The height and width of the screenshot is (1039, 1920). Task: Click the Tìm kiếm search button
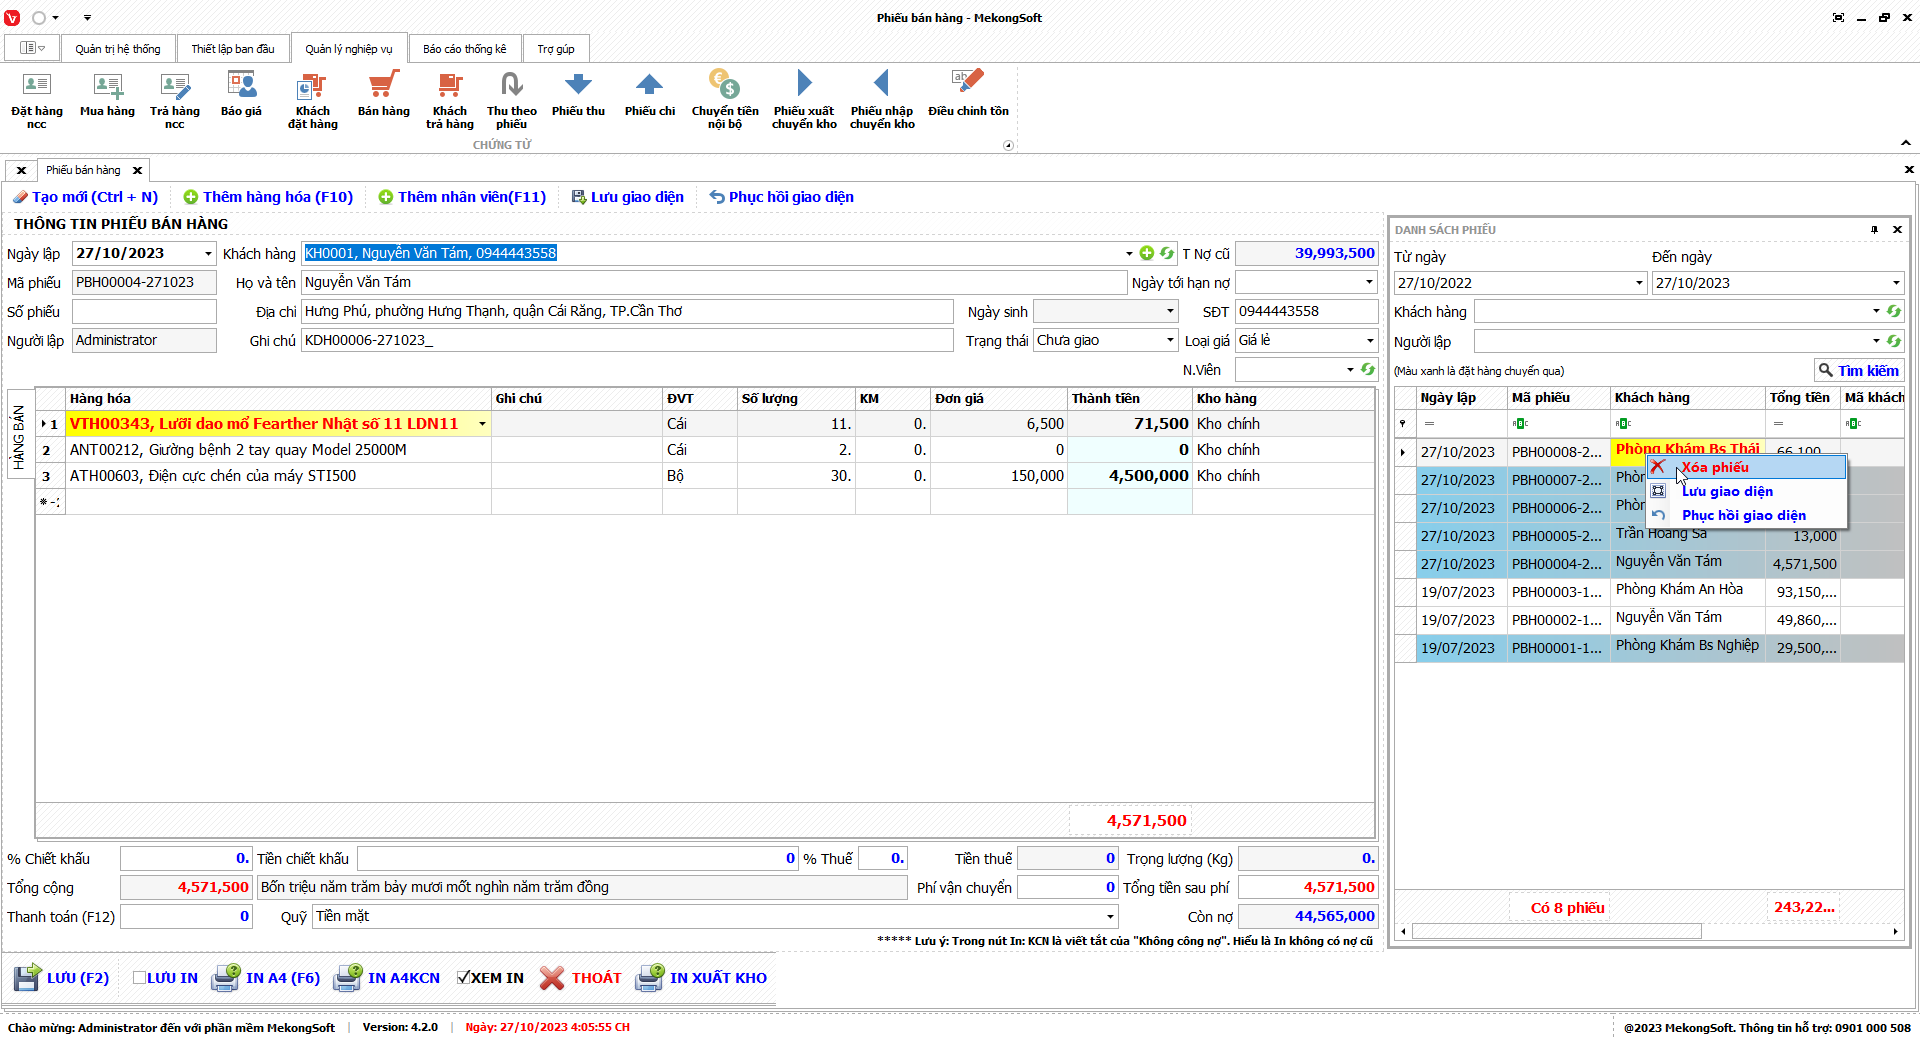(x=1858, y=371)
